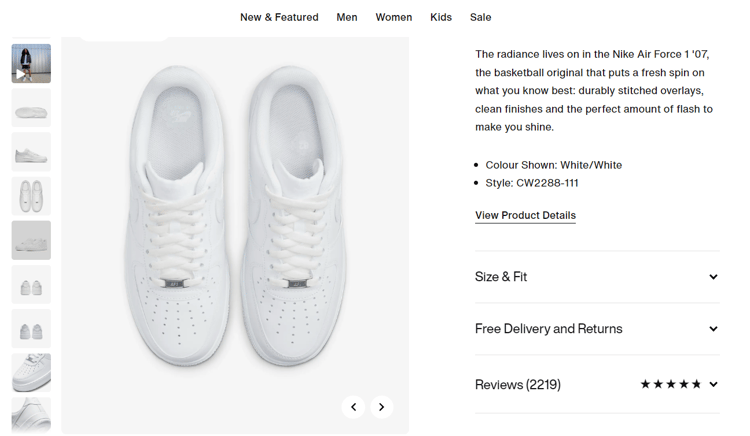The image size is (750, 436).
Task: Open the Men menu
Action: point(347,17)
